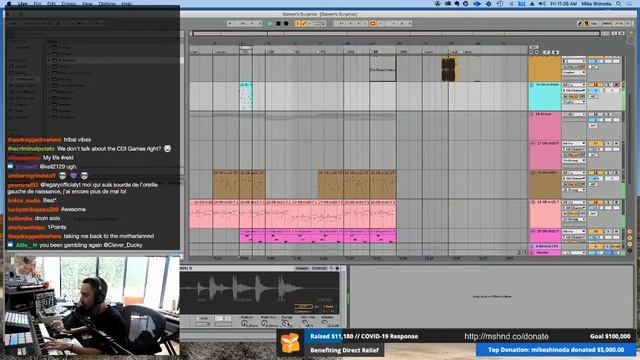Open the Drum Rack track input dropdown
The image size is (640, 360).
[574, 84]
